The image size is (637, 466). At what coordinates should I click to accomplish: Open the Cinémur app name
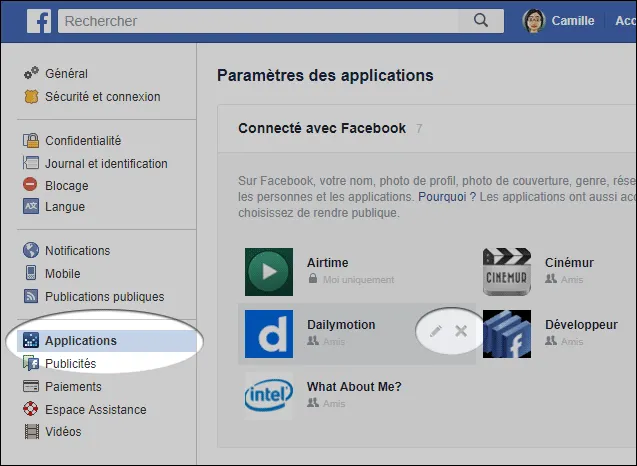pos(569,262)
